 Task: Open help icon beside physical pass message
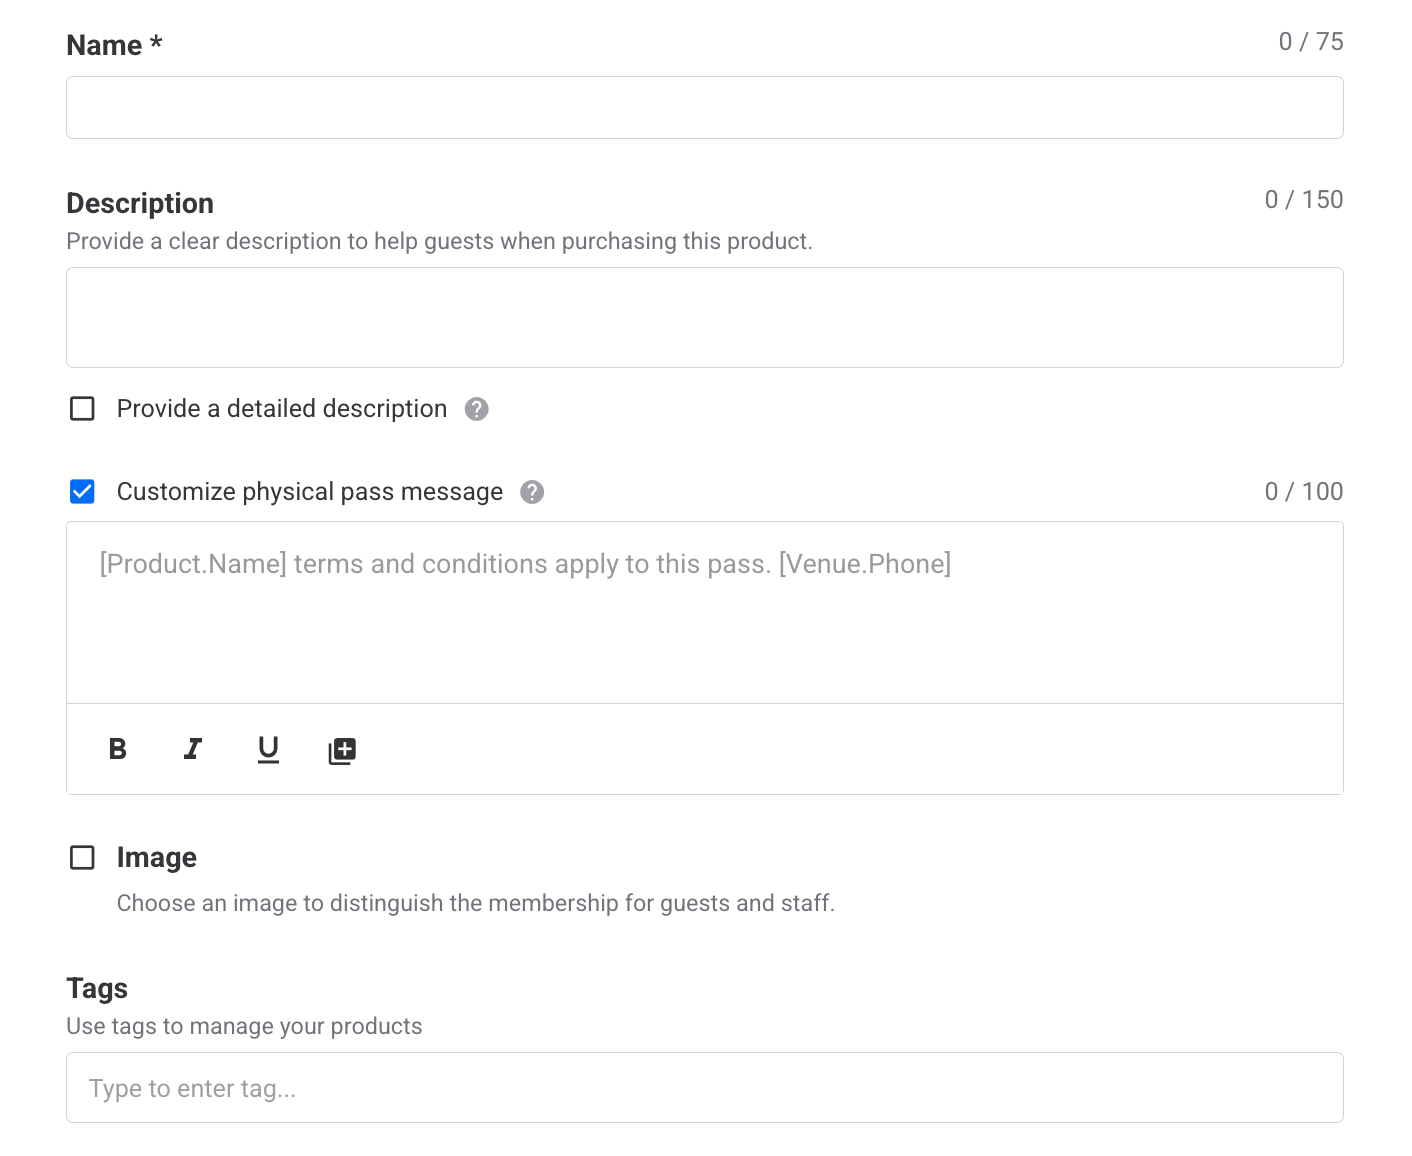[x=532, y=492]
